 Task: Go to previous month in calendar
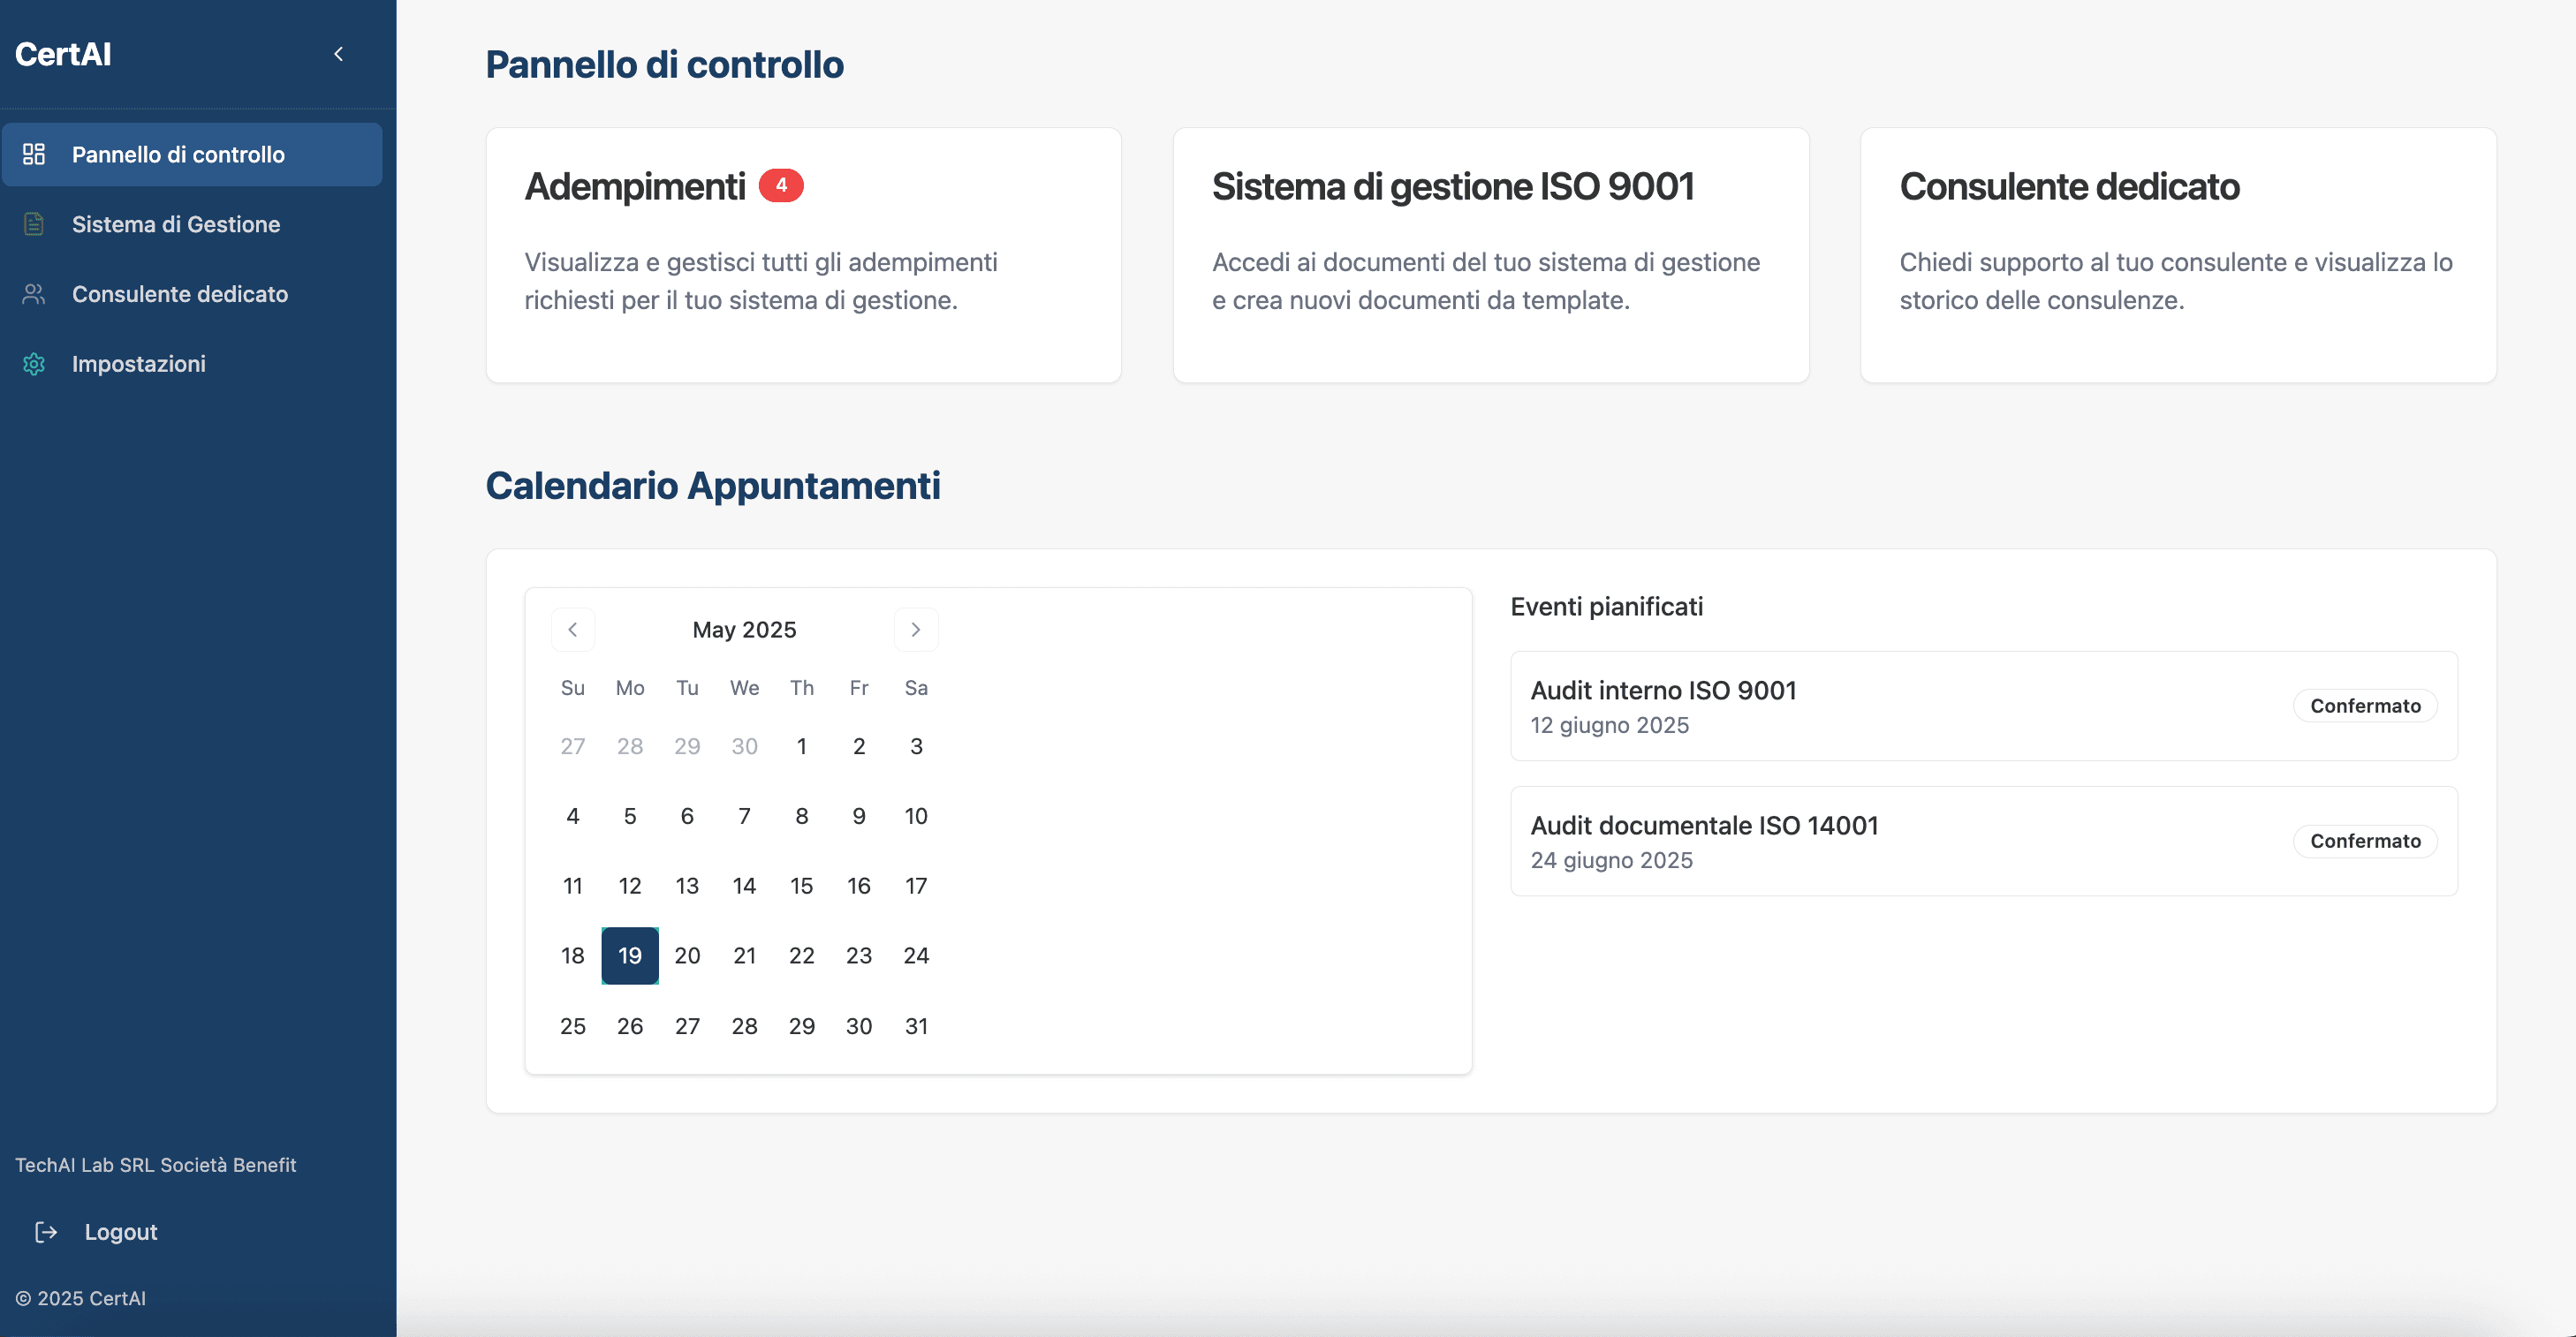click(573, 630)
